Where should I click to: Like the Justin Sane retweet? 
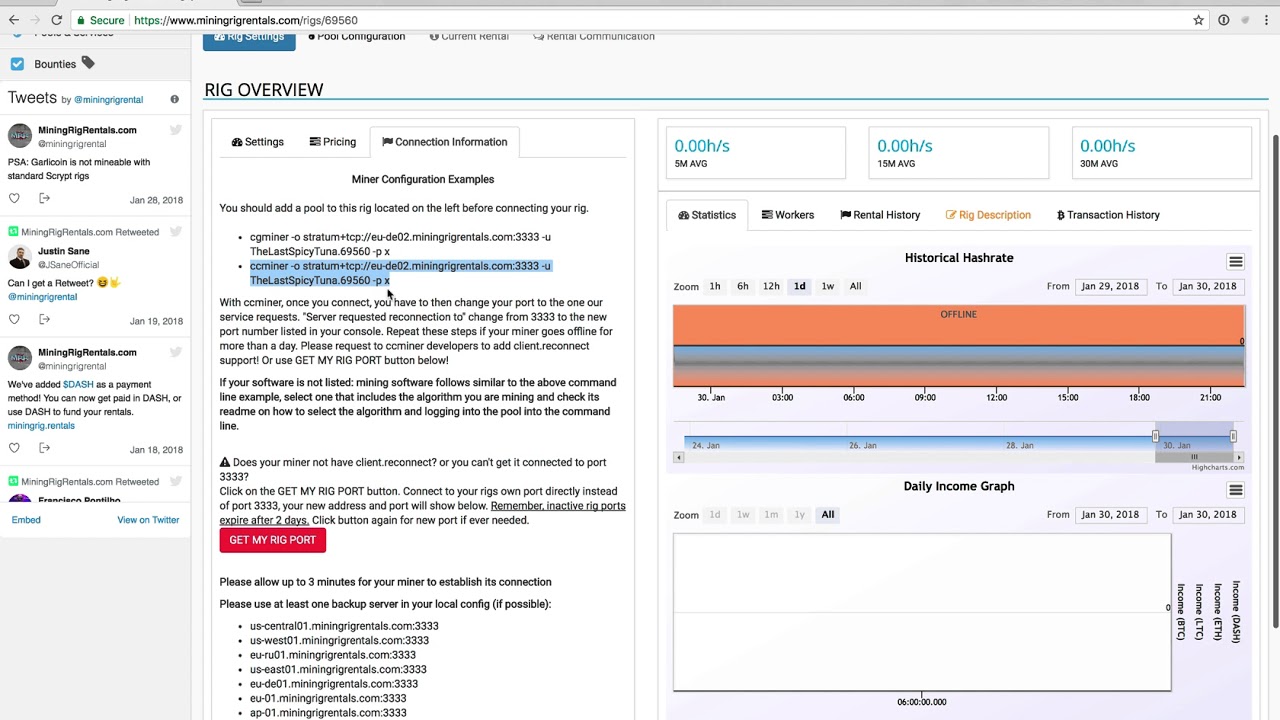tap(14, 319)
